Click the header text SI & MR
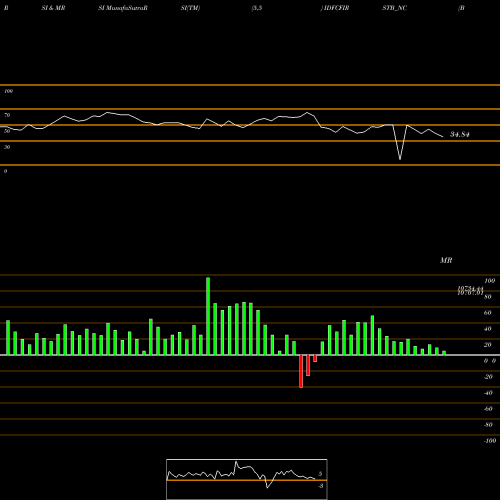The image size is (500, 500). point(53,8)
